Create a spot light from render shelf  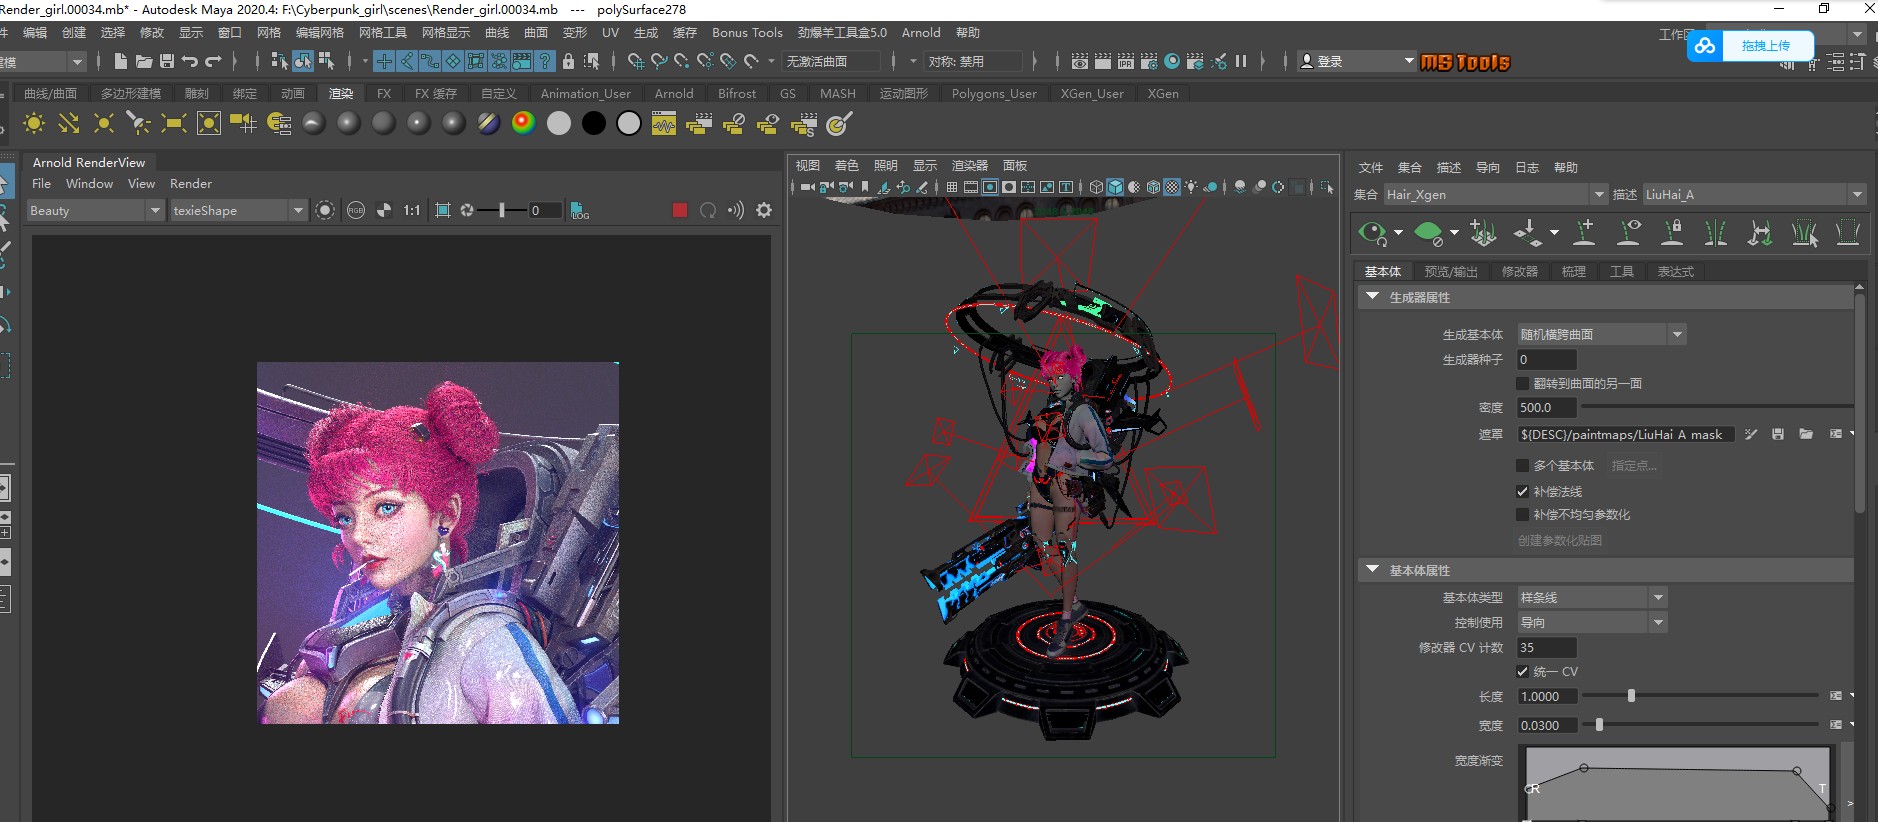pyautogui.click(x=139, y=123)
